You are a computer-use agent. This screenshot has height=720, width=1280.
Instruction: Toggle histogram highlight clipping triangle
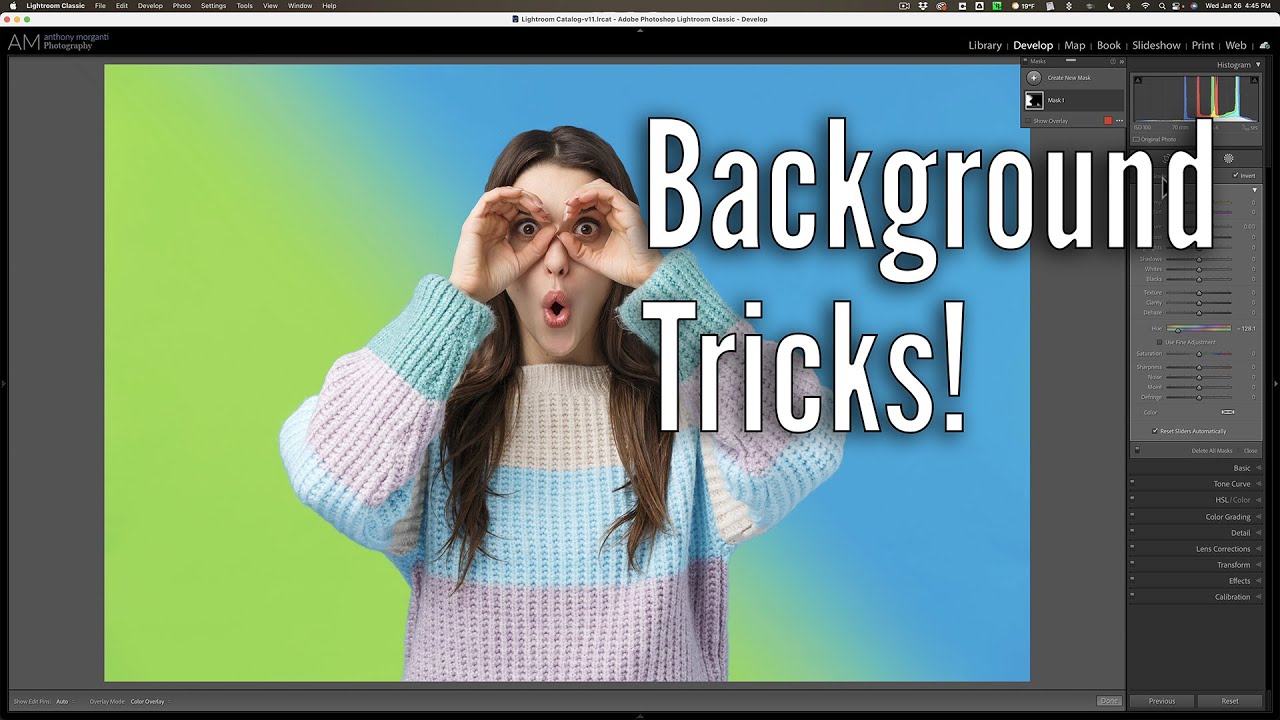click(1256, 79)
